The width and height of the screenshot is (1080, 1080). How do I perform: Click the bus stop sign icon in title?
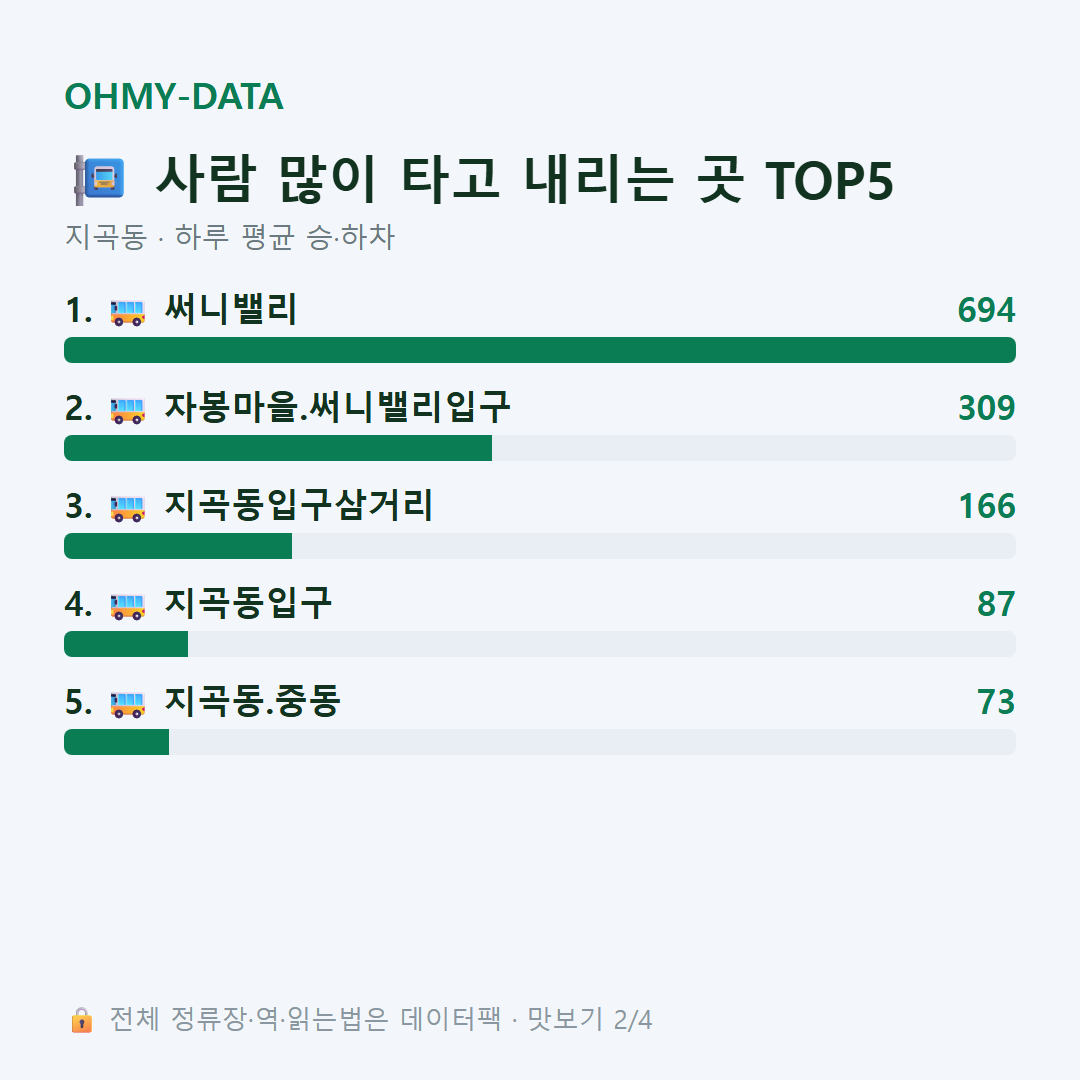click(x=99, y=180)
